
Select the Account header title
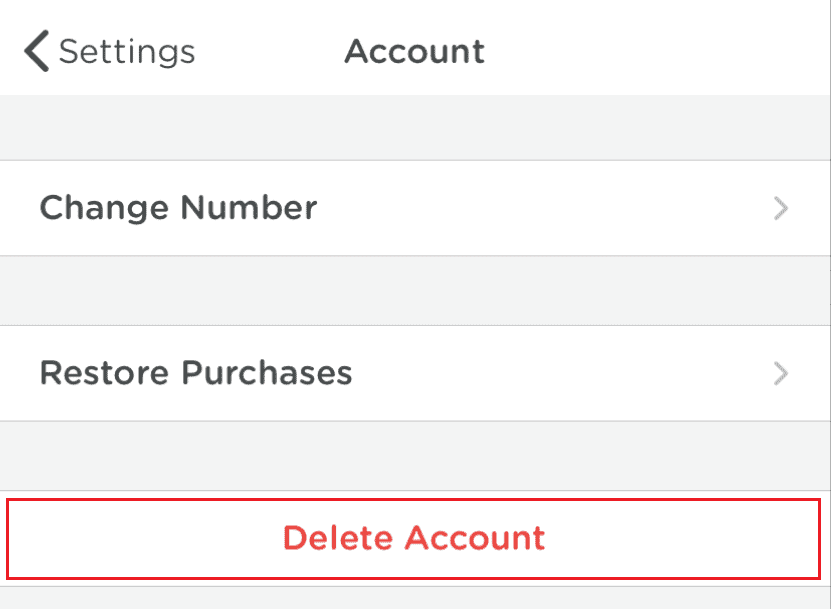(415, 50)
